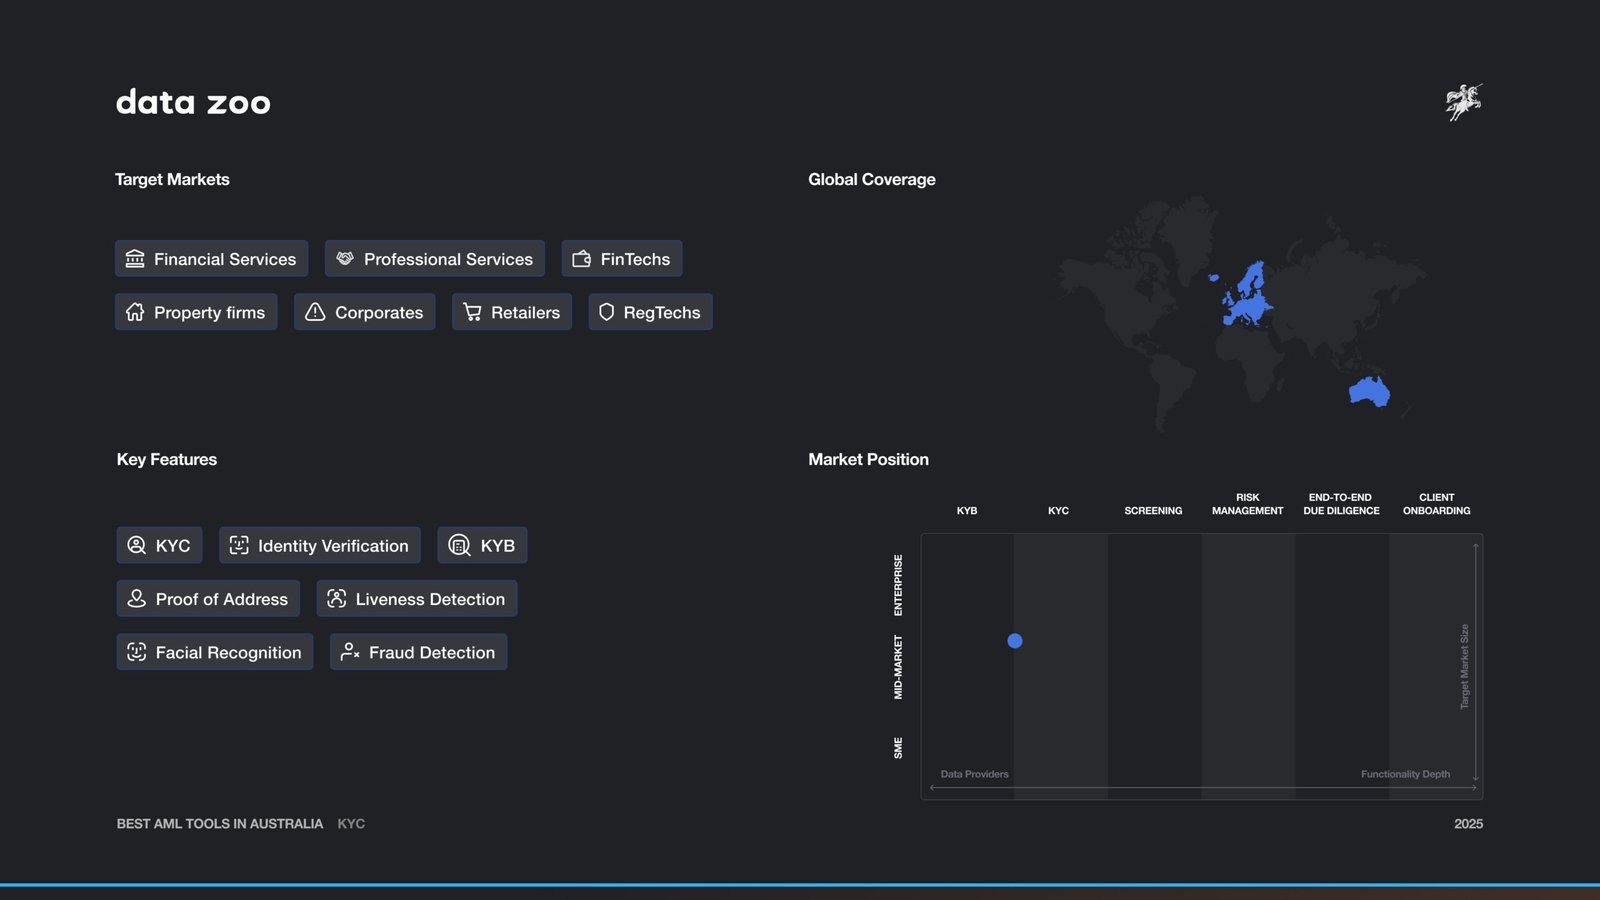Click the END-TO-END DUE DILIGENCE header
The image size is (1600, 900).
pos(1341,504)
